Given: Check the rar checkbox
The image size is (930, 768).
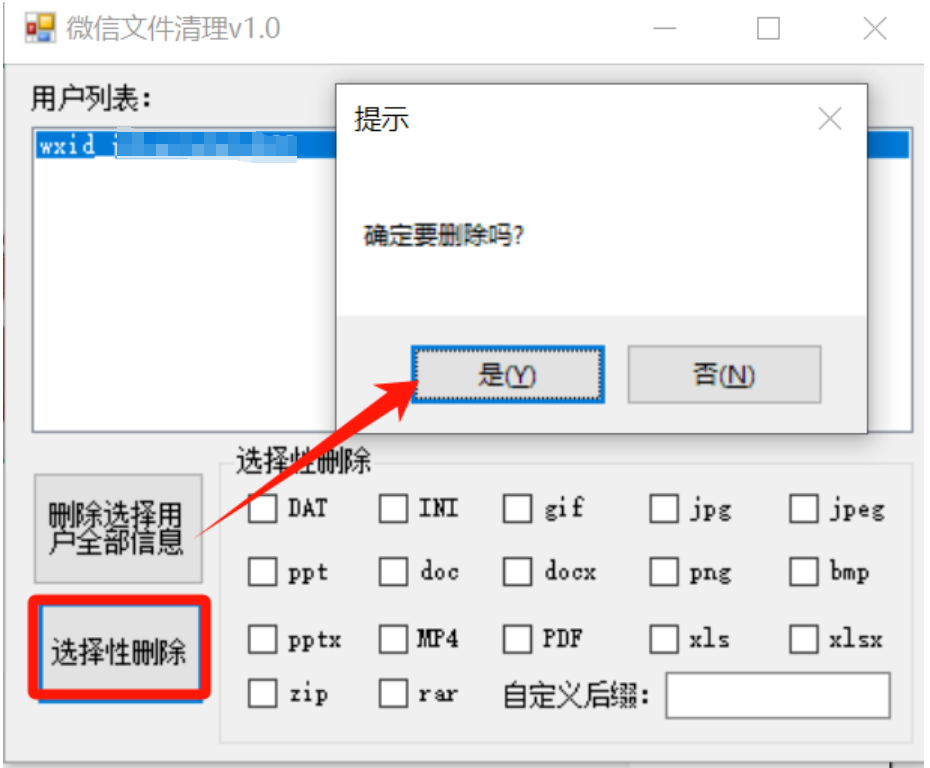Looking at the screenshot, I should [x=393, y=693].
